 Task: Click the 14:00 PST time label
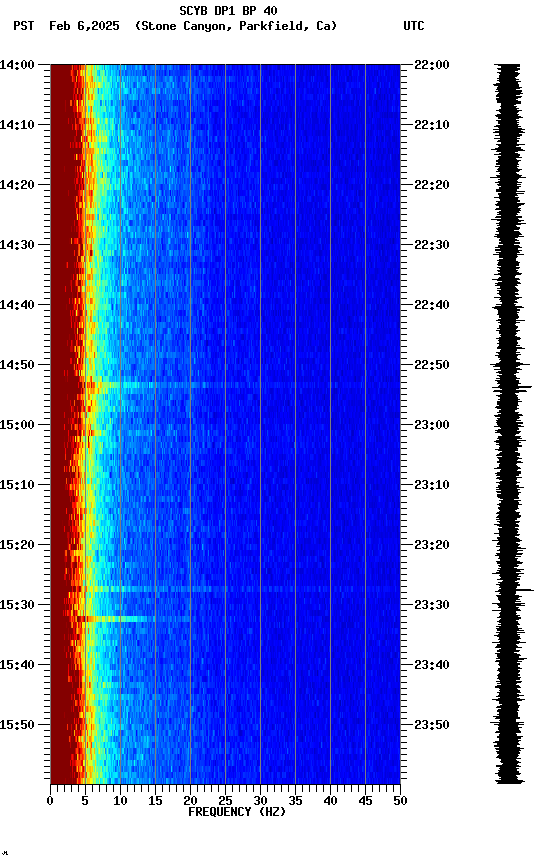[17, 65]
